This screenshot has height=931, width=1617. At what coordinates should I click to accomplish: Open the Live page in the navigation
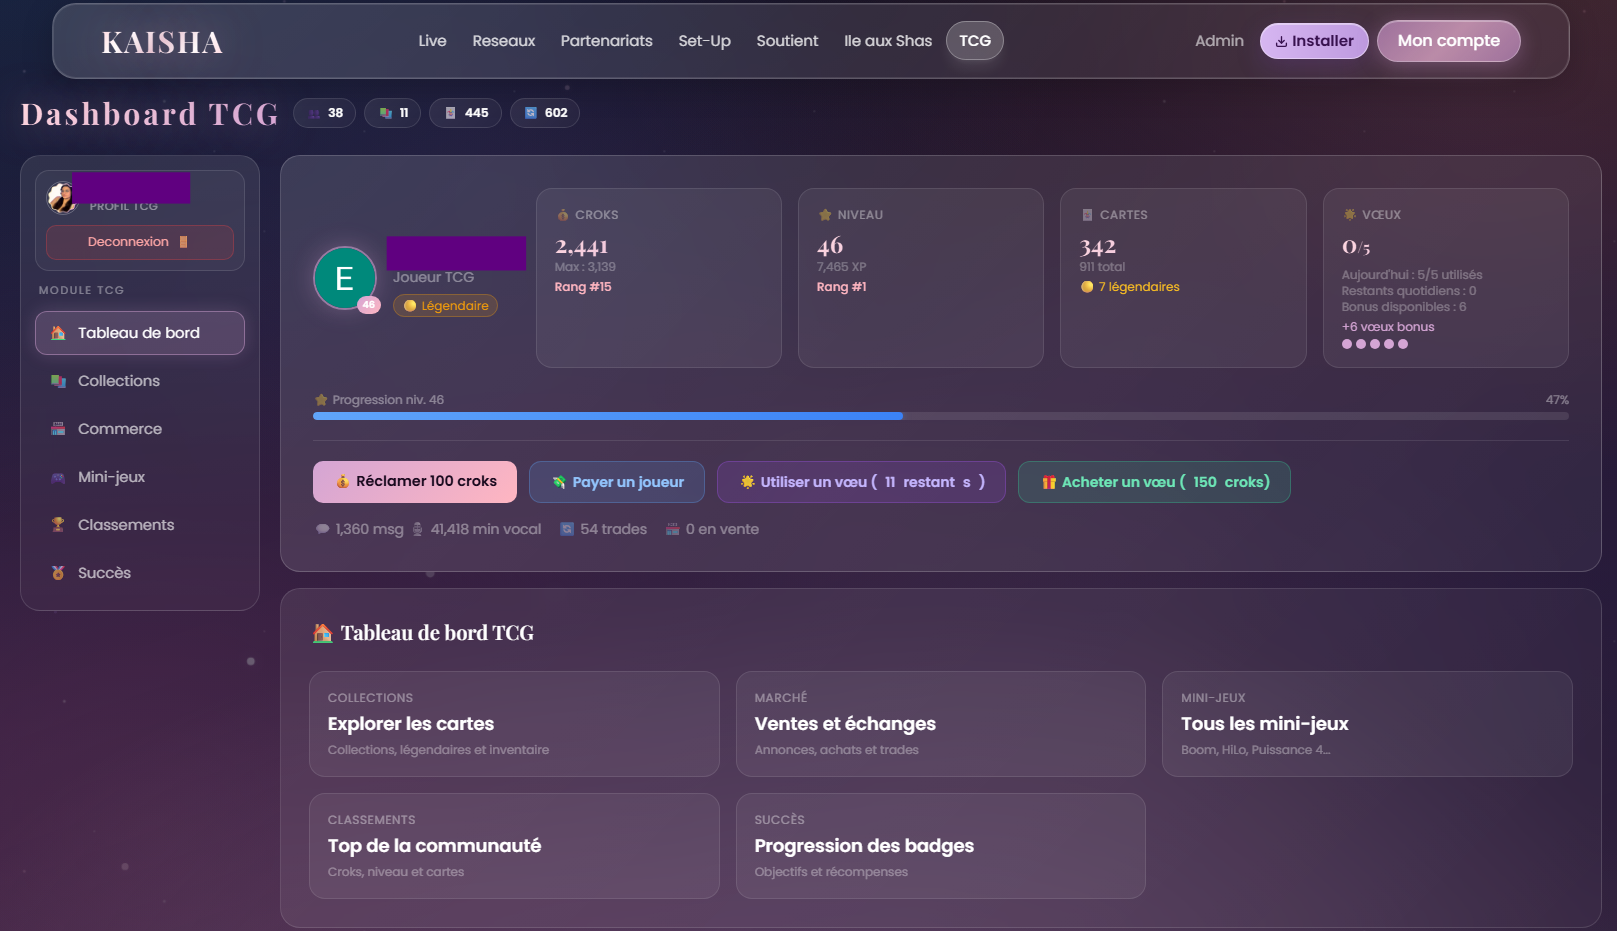point(432,41)
